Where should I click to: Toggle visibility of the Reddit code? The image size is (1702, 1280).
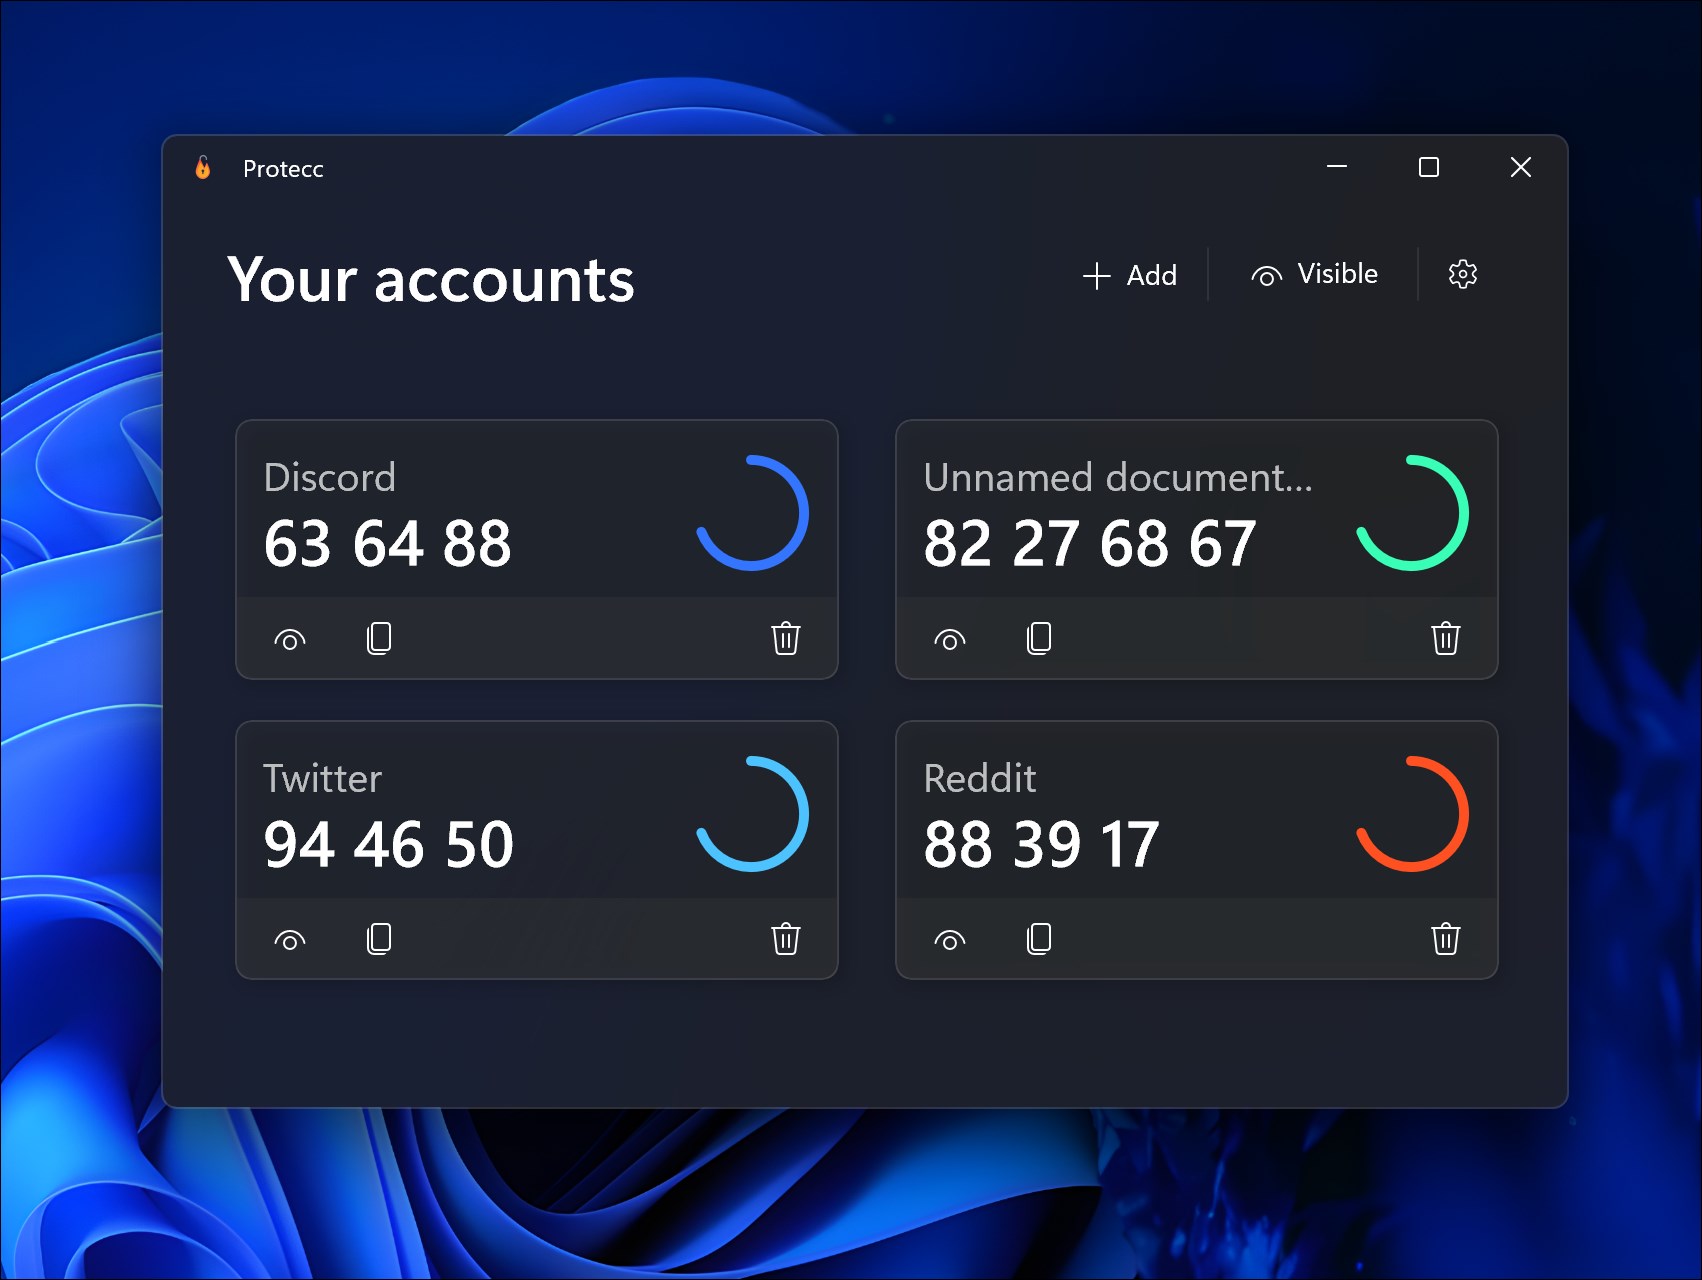tap(950, 938)
